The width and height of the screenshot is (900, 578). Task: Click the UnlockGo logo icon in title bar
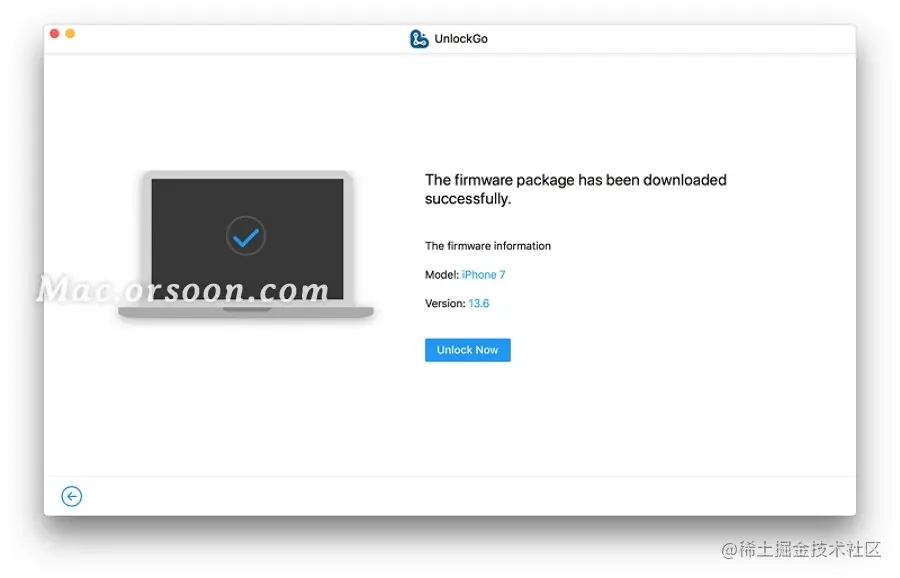pyautogui.click(x=419, y=39)
